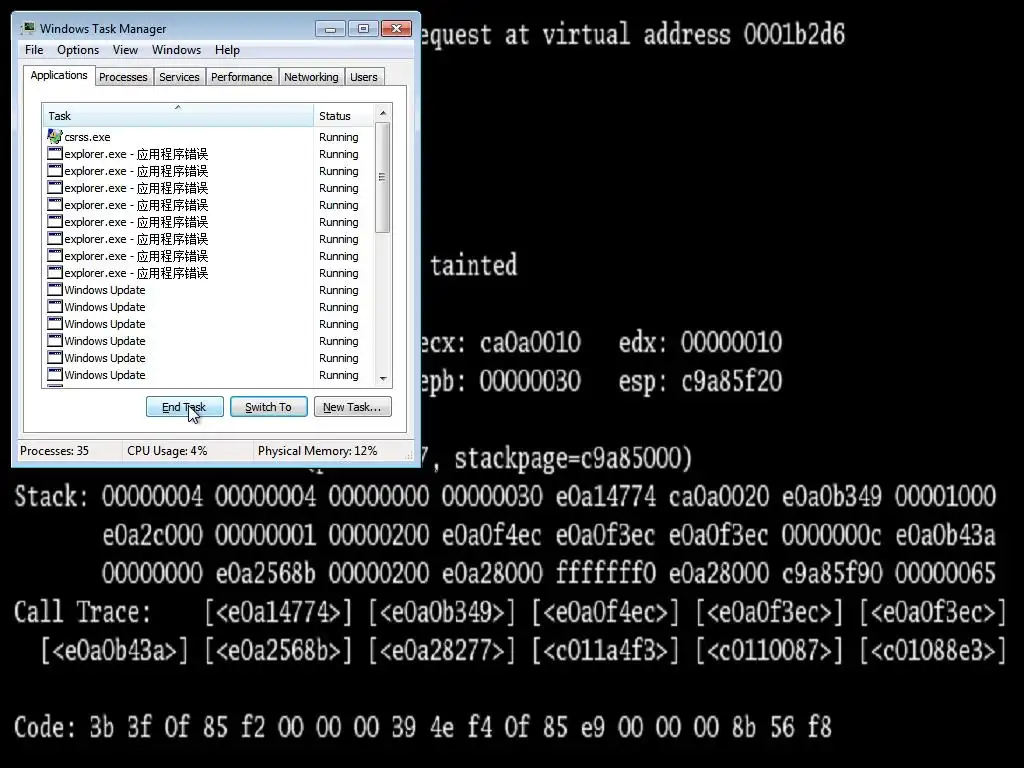Screen dimensions: 1024x768
Task: Switch to the Networking tab
Action: click(311, 77)
